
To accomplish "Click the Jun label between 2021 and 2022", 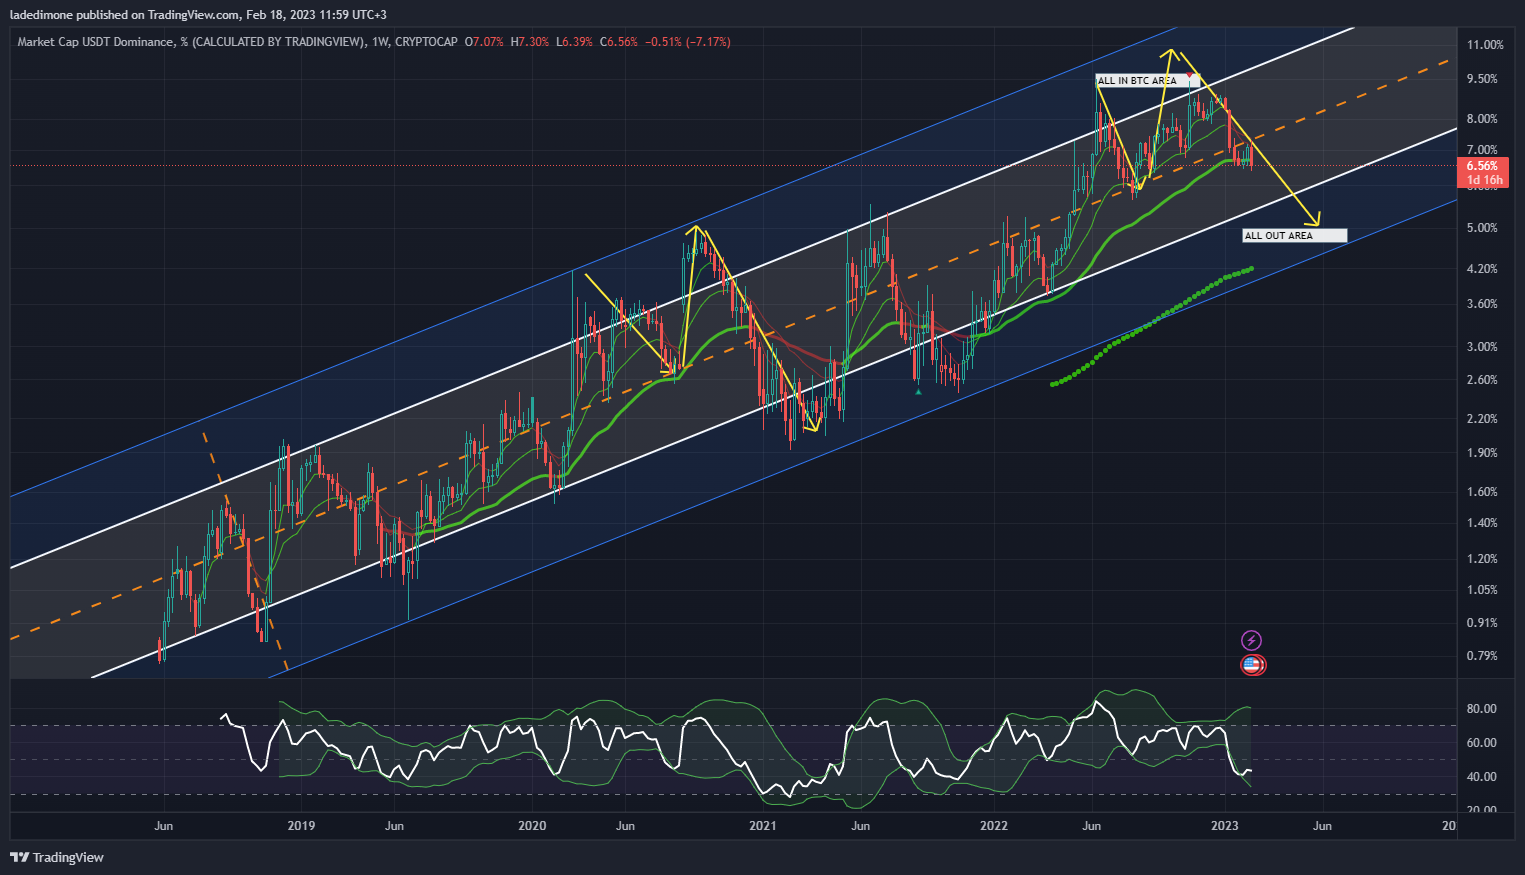I will (x=860, y=826).
